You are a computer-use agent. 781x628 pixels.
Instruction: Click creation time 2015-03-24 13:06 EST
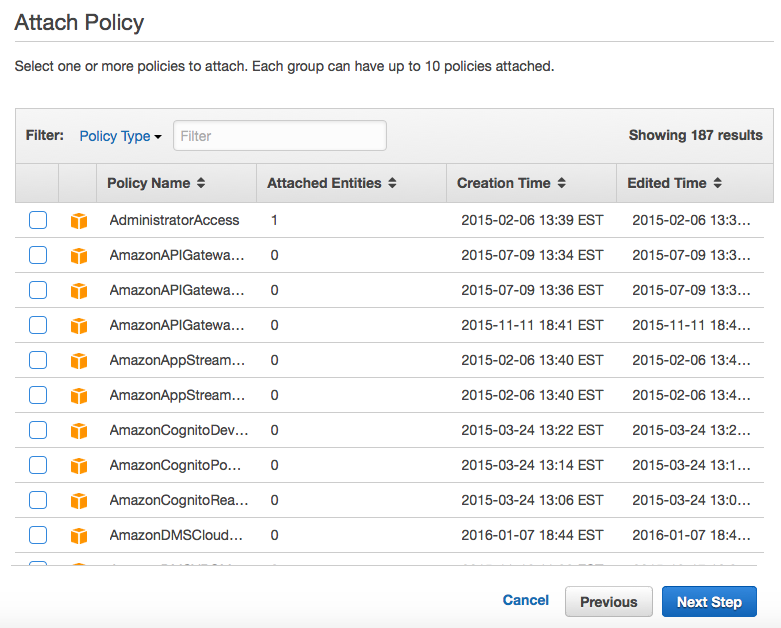pyautogui.click(x=532, y=500)
